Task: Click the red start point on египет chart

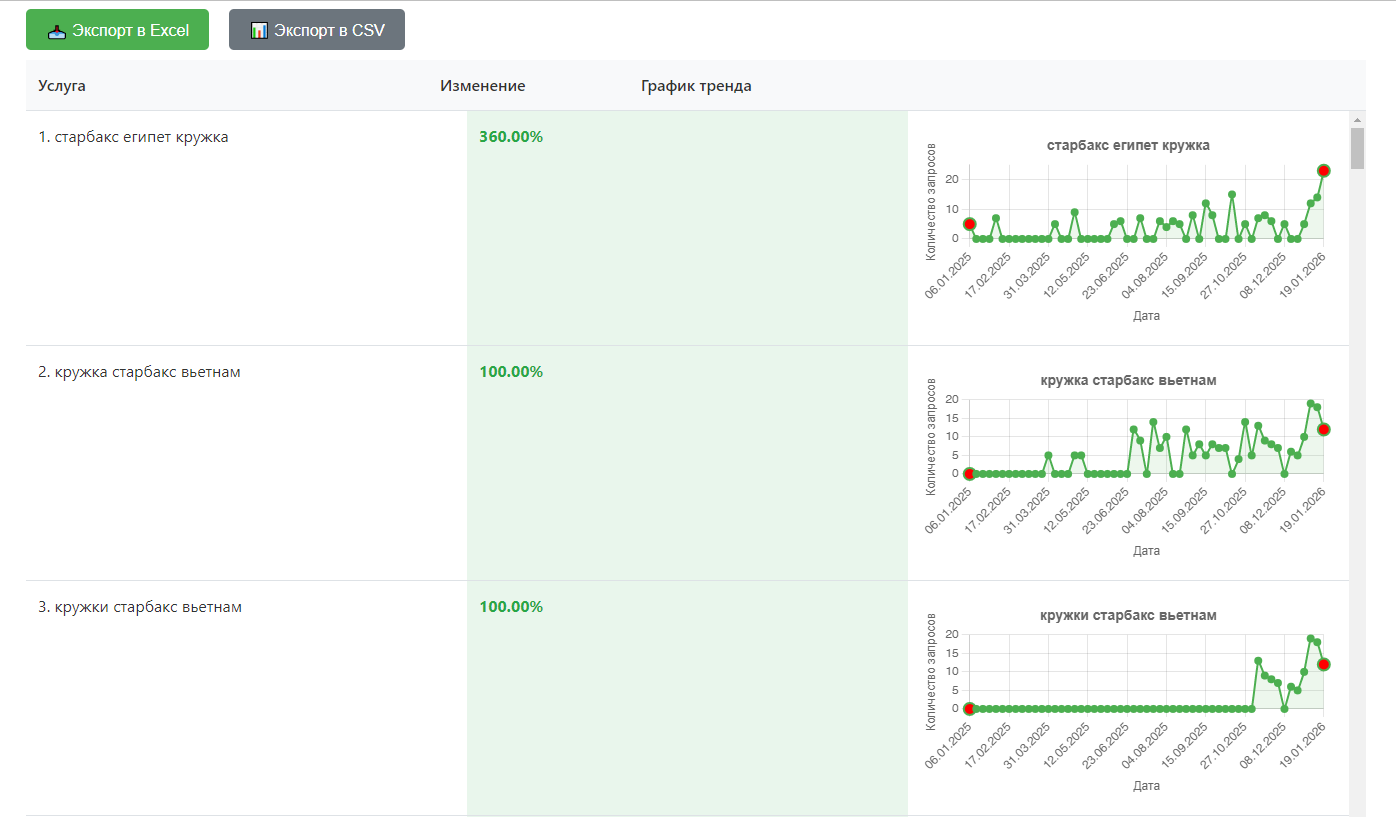Action: pyautogui.click(x=969, y=224)
